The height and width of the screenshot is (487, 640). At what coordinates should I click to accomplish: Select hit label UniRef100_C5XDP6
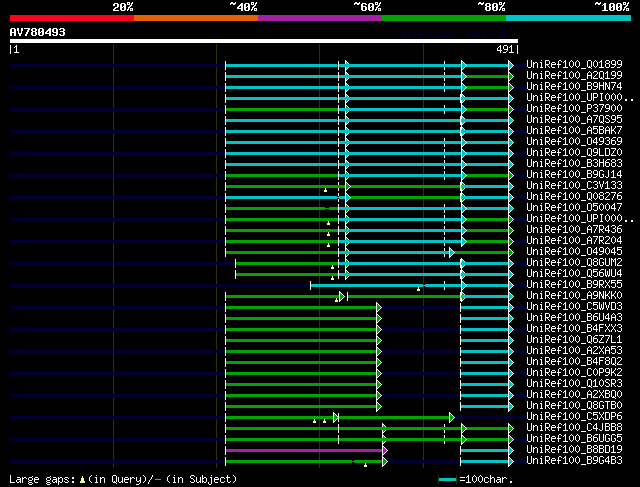(574, 417)
